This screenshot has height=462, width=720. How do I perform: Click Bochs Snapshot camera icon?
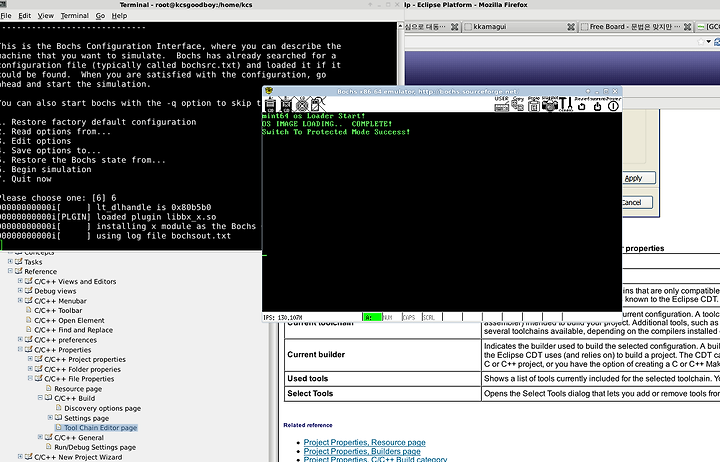(x=549, y=104)
